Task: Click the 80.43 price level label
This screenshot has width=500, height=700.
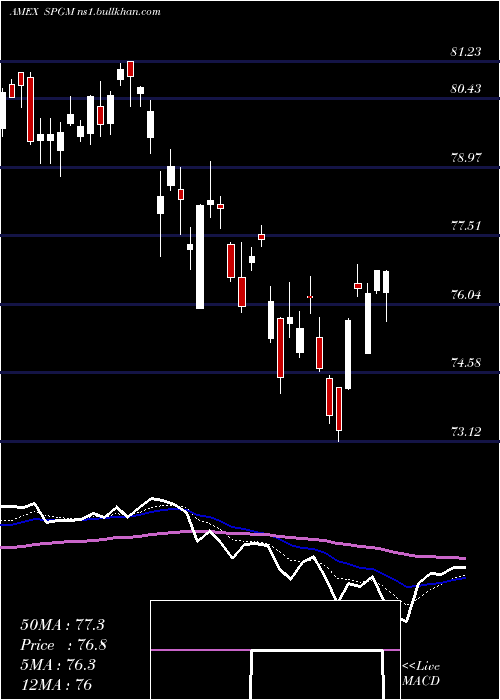Action: [466, 89]
